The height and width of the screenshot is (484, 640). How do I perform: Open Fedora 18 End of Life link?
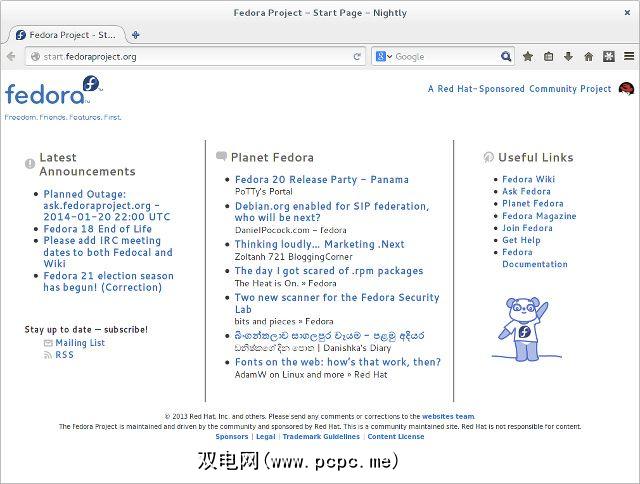tap(98, 229)
